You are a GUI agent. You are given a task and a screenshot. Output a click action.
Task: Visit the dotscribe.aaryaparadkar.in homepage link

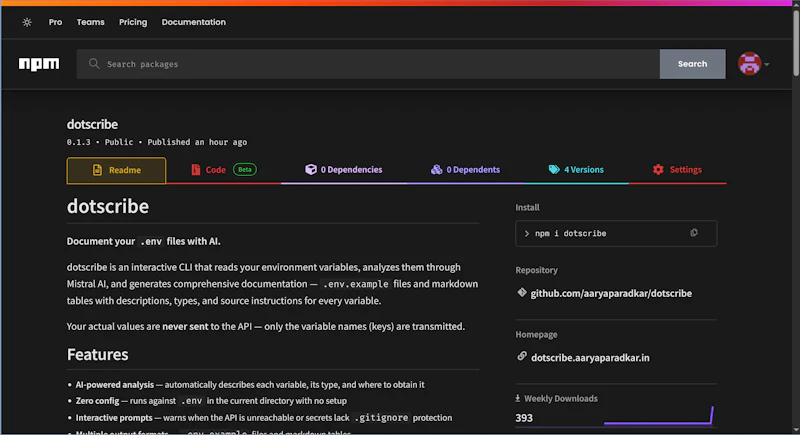(x=590, y=358)
